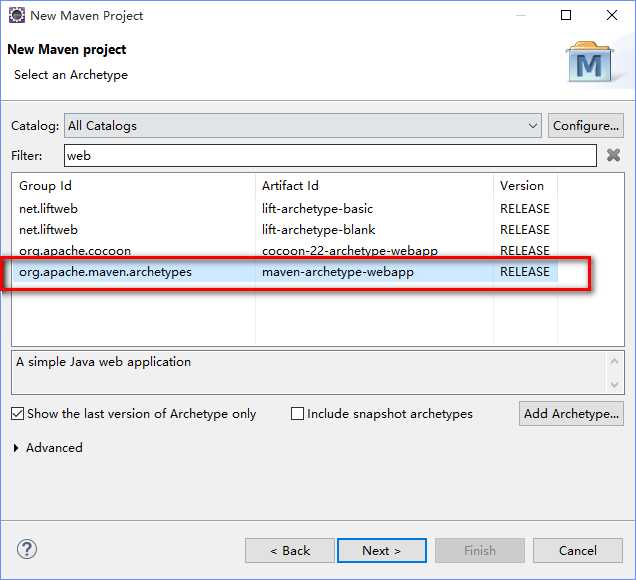Expand the Advanced section
Screen dimensions: 636x580
(16, 448)
